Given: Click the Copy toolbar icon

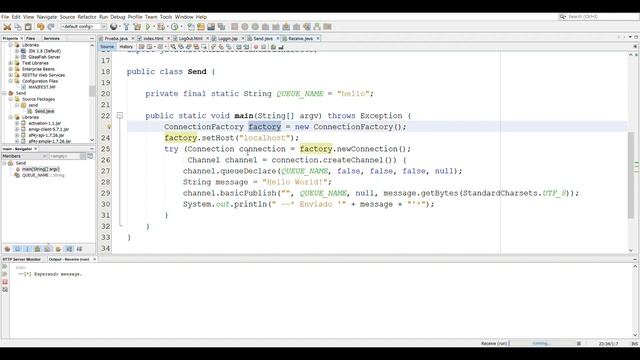Looking at the screenshot, I should (x=18, y=27).
